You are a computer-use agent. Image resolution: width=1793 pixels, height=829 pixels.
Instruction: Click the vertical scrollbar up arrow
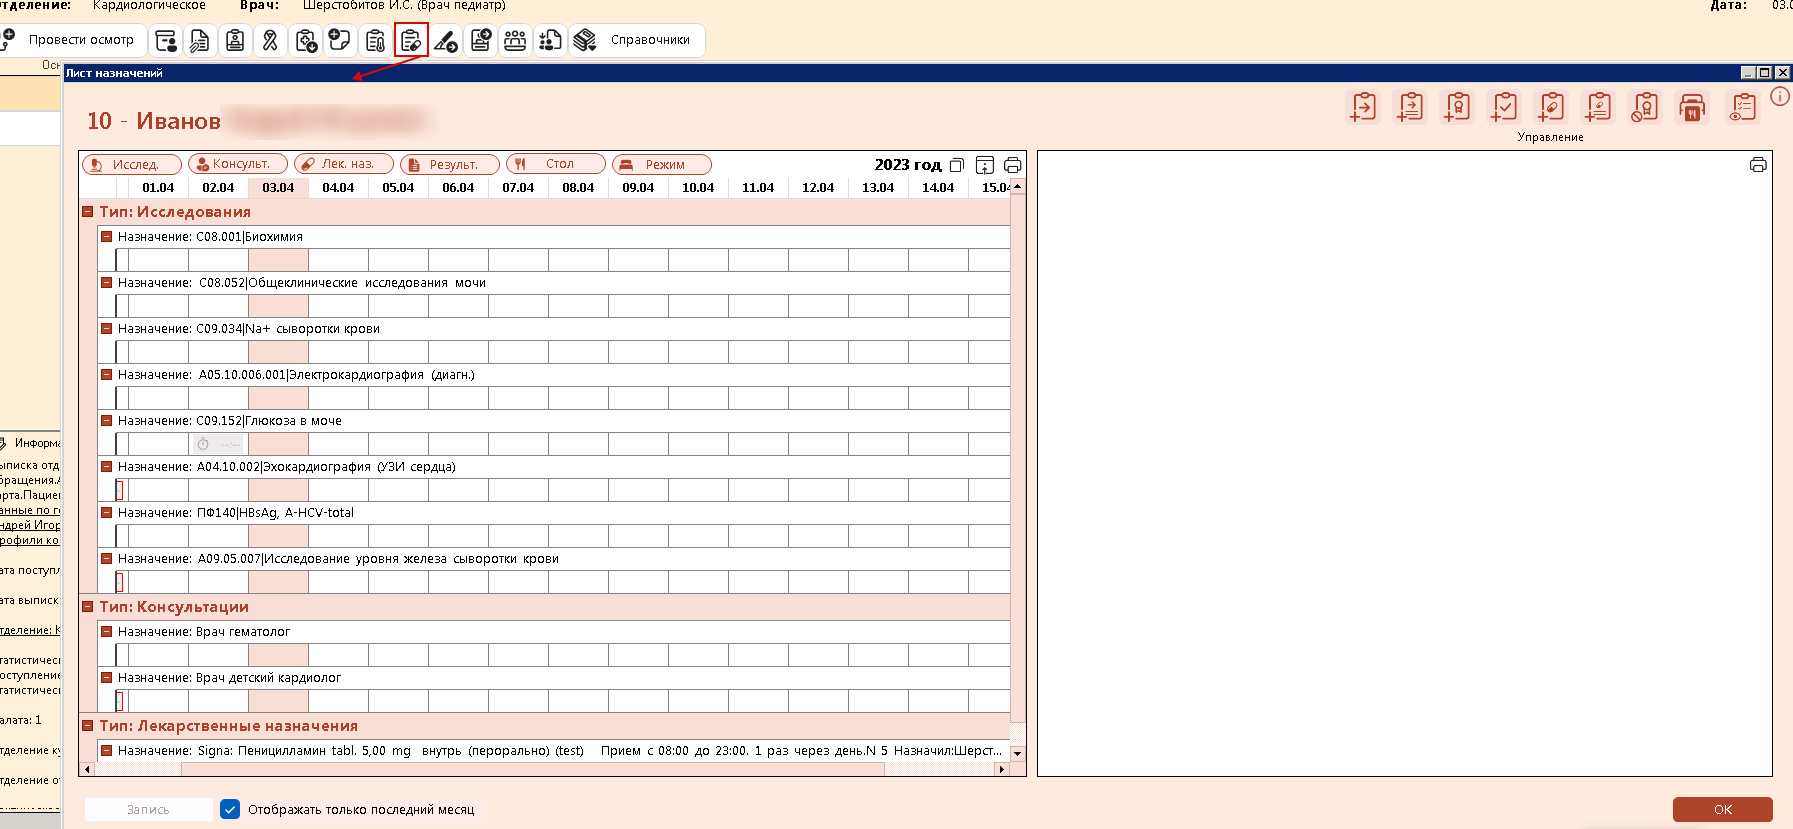[x=1018, y=187]
